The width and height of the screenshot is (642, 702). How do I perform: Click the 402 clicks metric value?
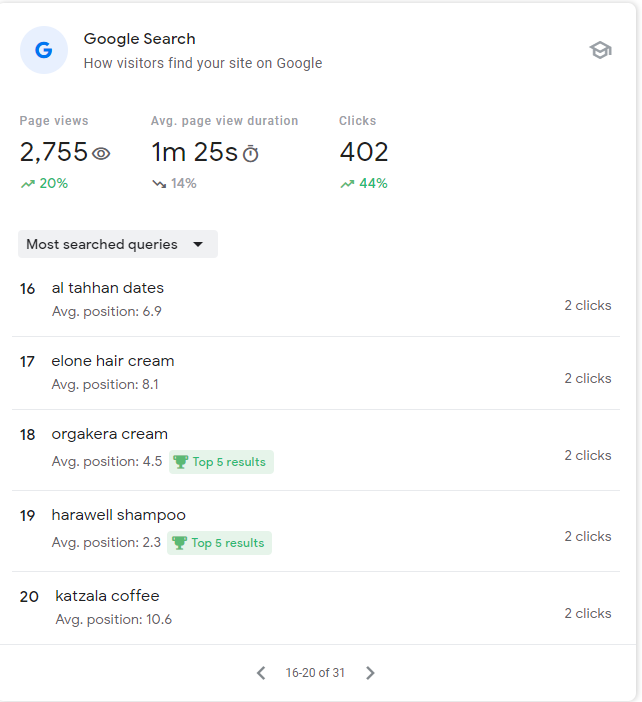tap(364, 153)
